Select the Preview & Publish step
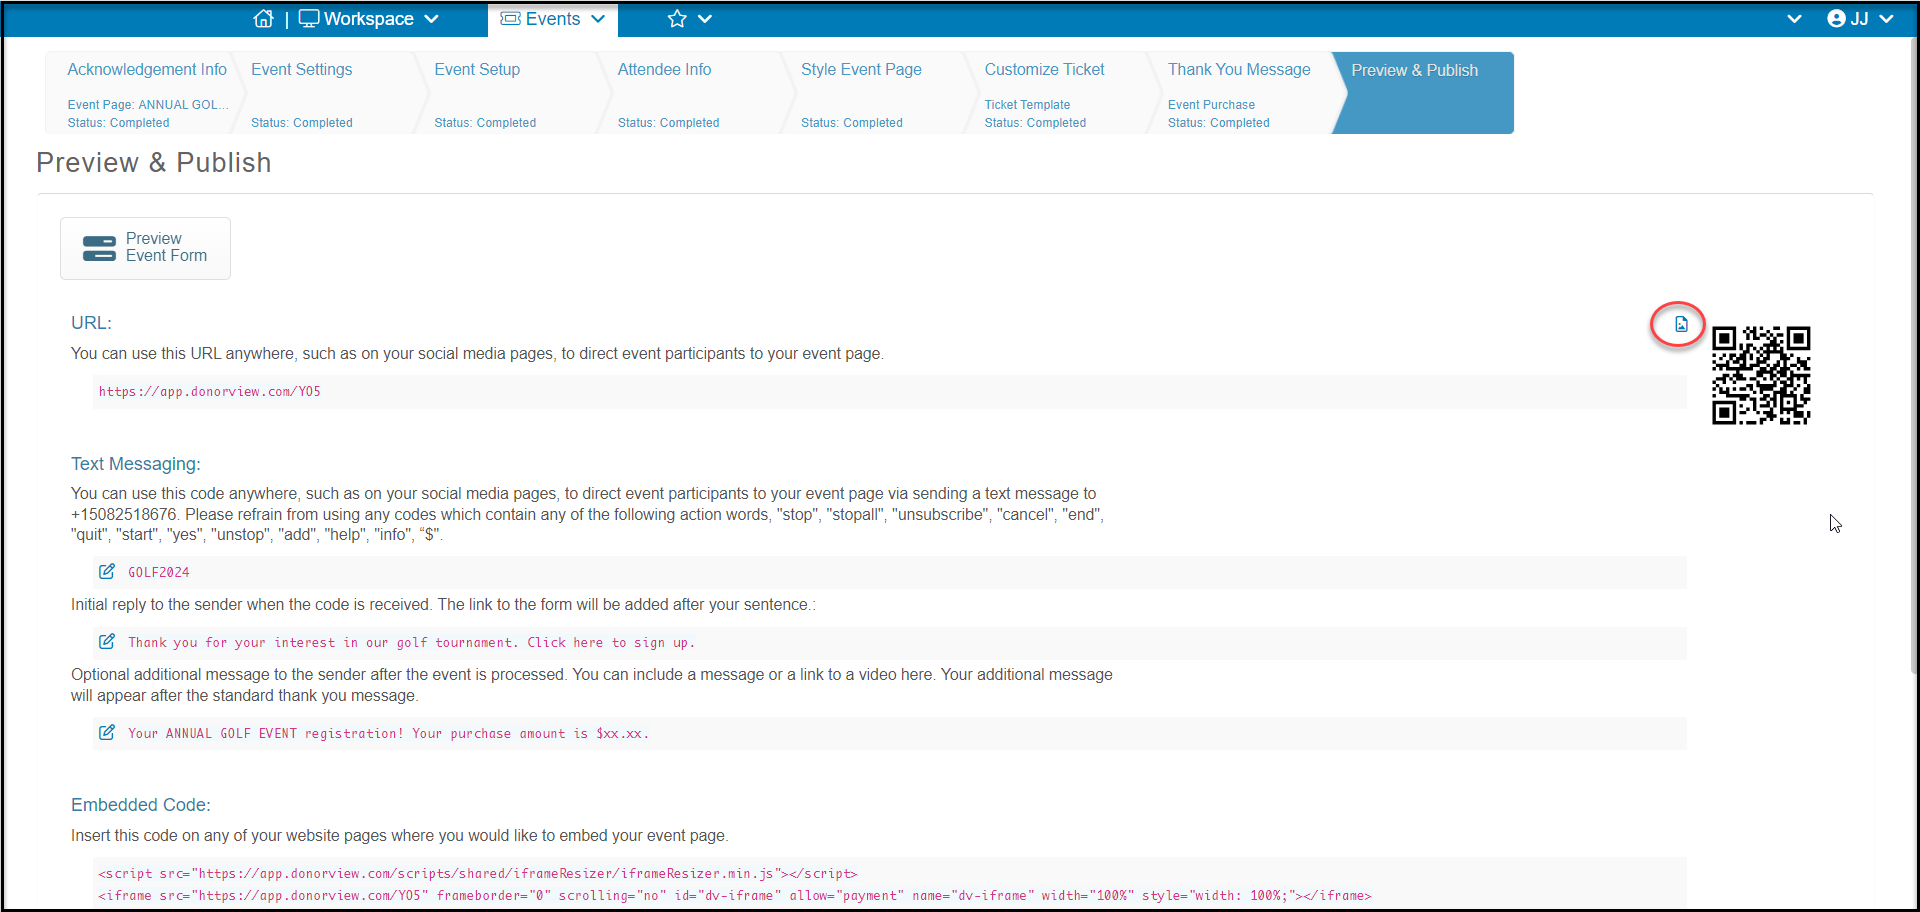 click(x=1423, y=92)
